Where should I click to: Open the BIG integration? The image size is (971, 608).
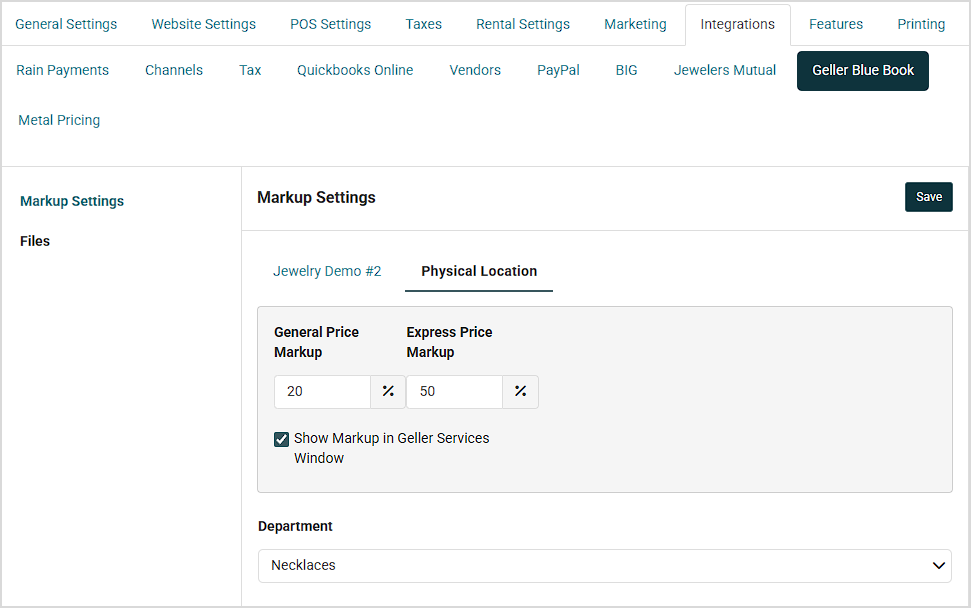tap(626, 70)
